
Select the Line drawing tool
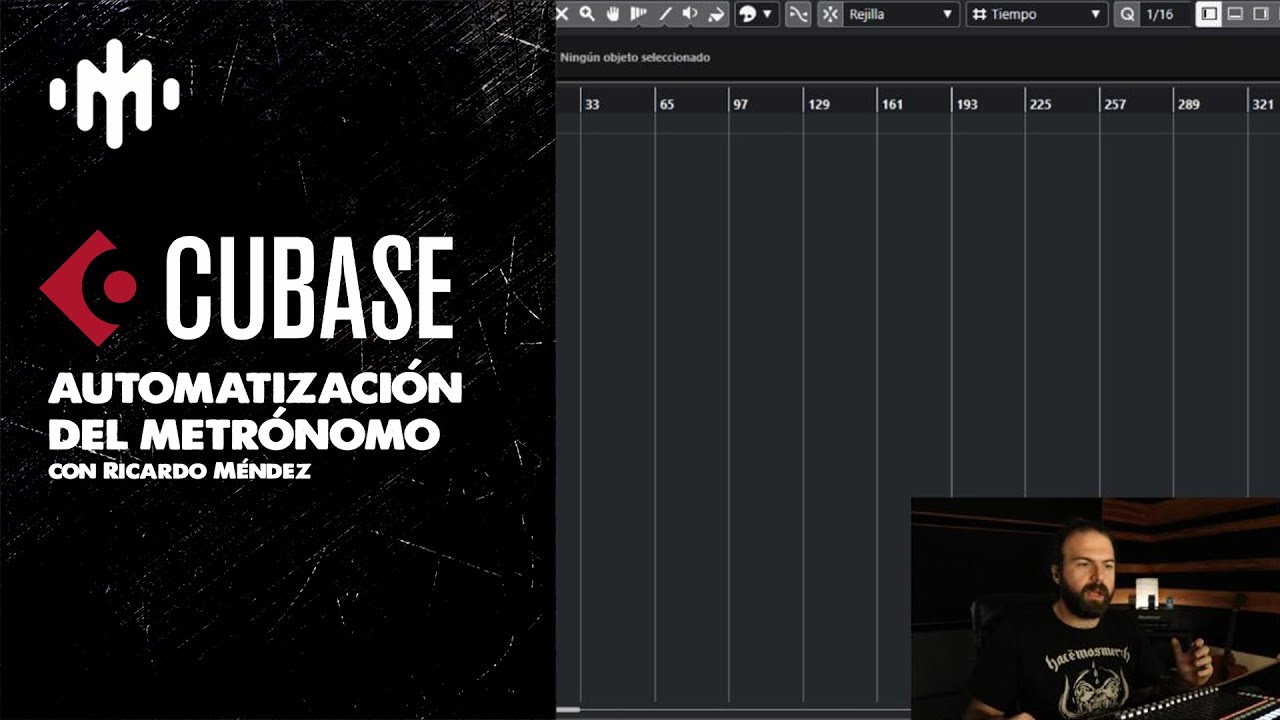[665, 14]
